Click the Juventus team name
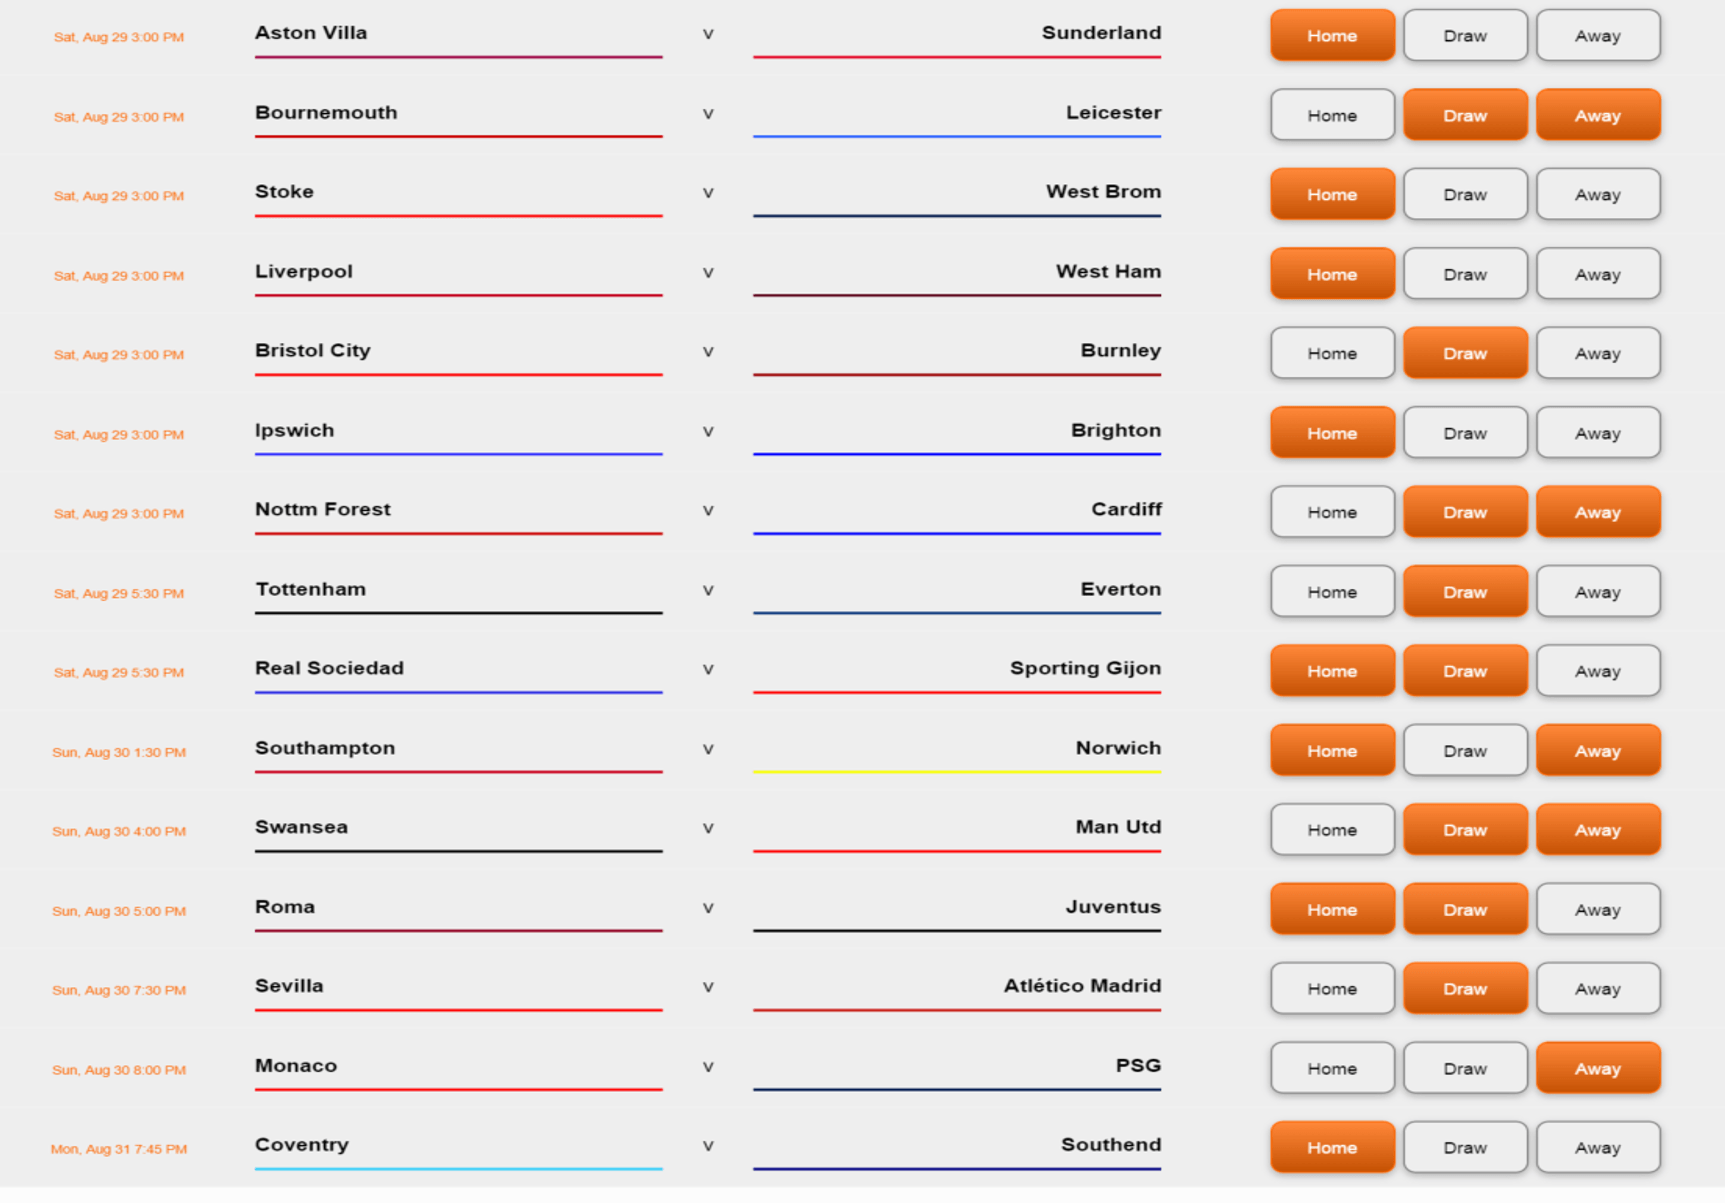Screen dimensions: 1725x1203 tap(1112, 907)
